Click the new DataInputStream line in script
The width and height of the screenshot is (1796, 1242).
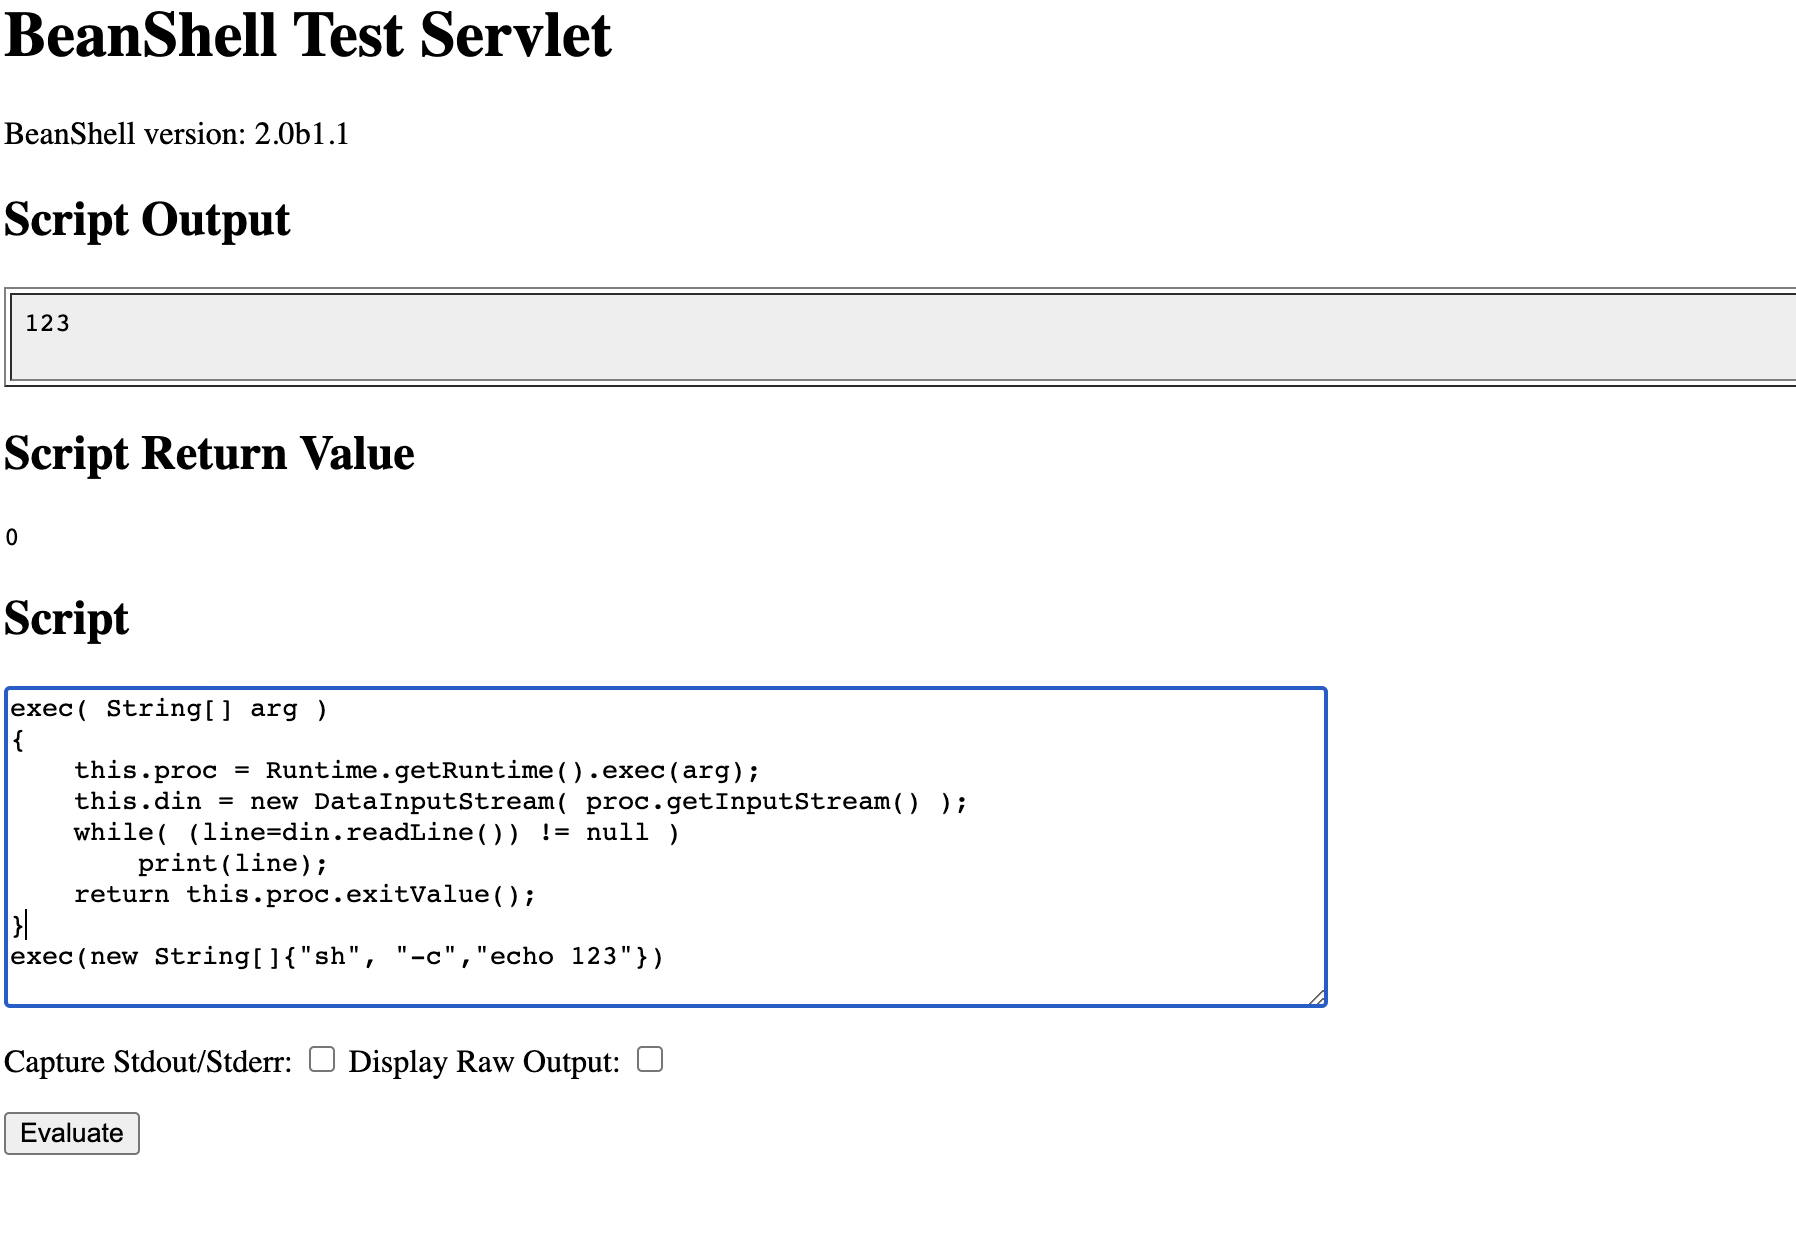(x=520, y=802)
